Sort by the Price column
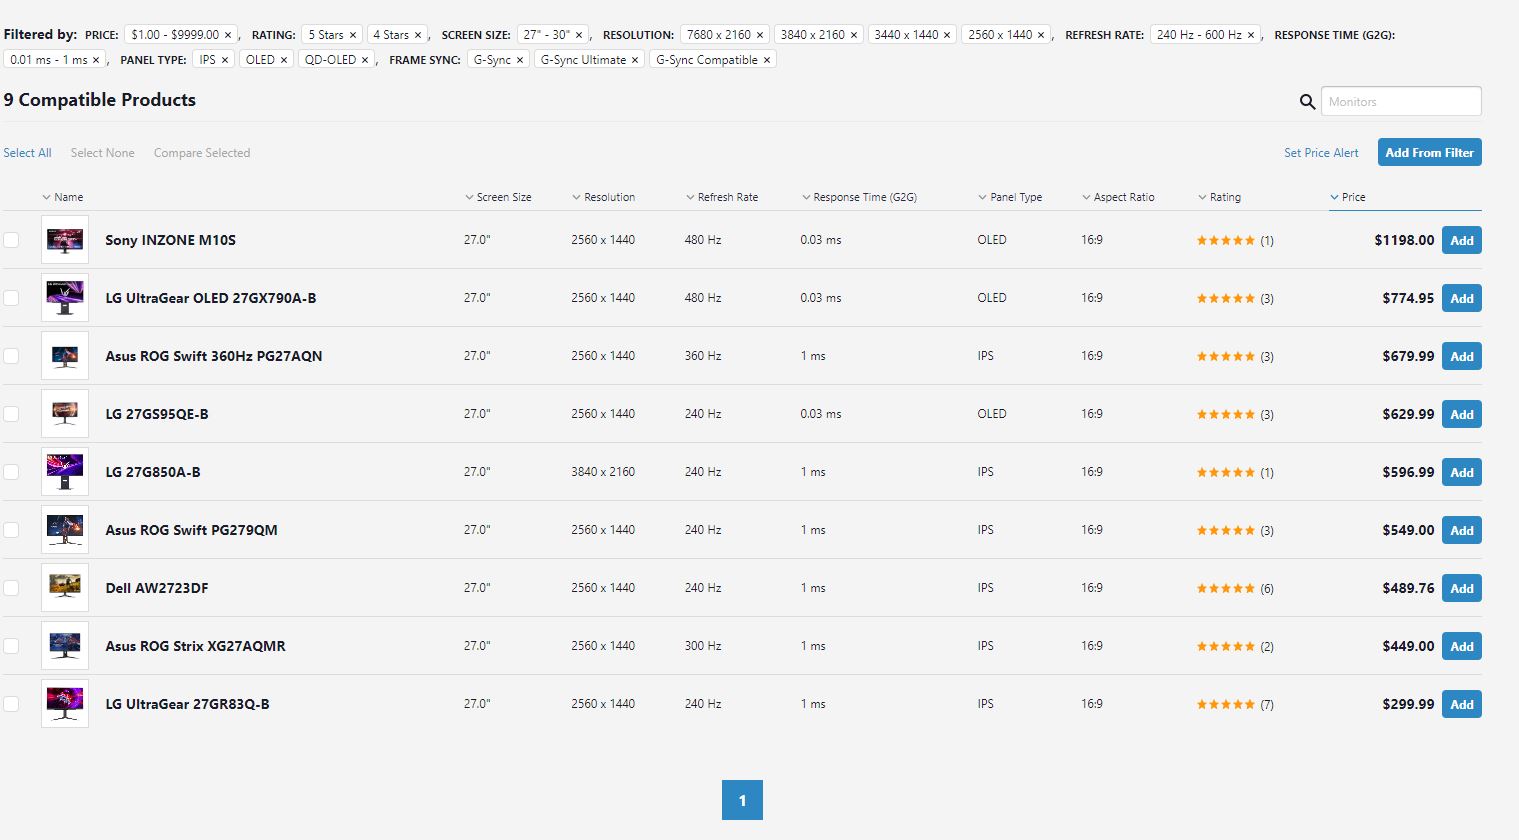1519x840 pixels. pos(1353,197)
